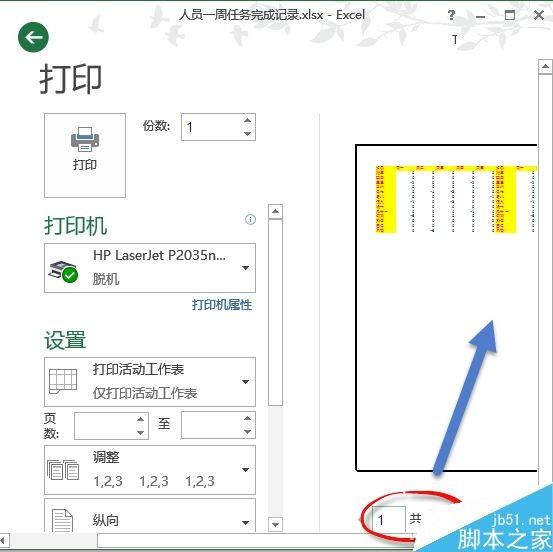Expand the Print Active Sheets dropdown
553x552 pixels.
coord(150,382)
